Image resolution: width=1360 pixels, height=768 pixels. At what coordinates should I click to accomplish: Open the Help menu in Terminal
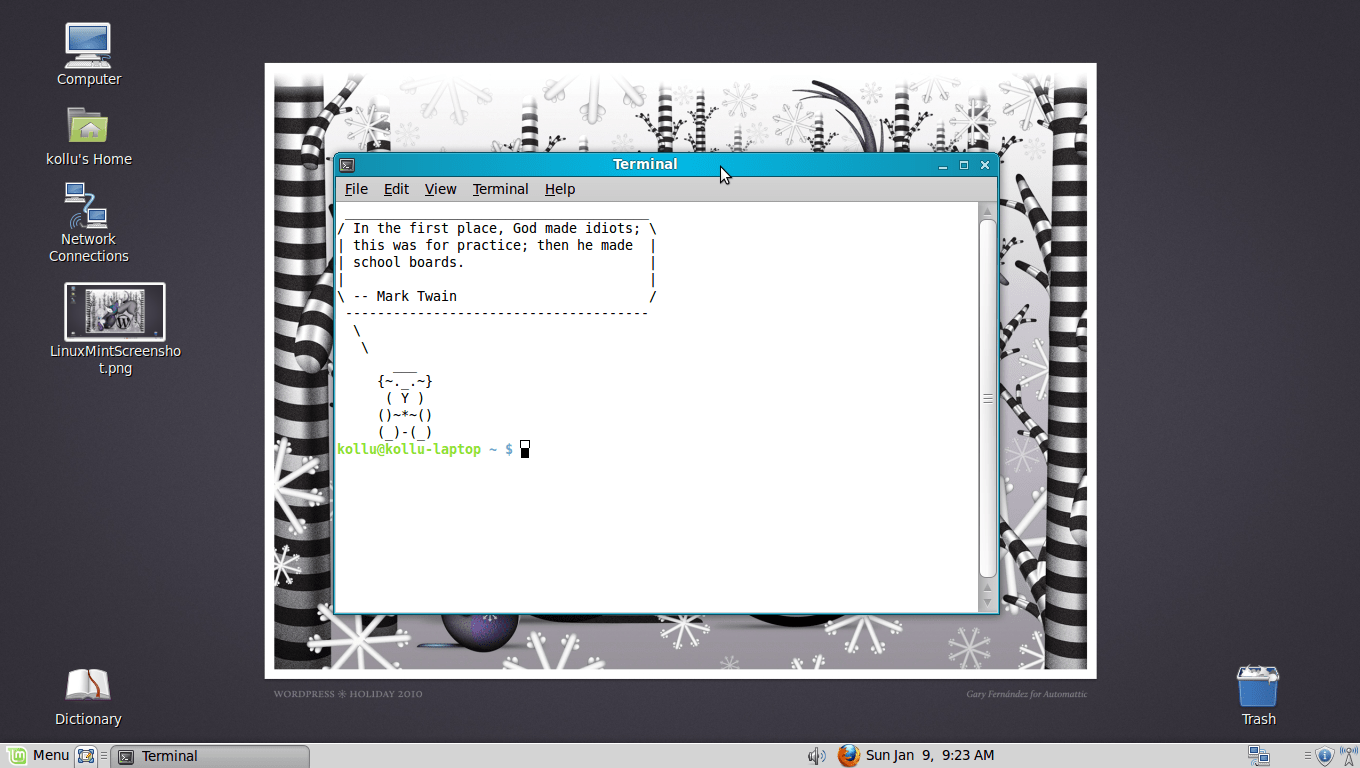560,189
